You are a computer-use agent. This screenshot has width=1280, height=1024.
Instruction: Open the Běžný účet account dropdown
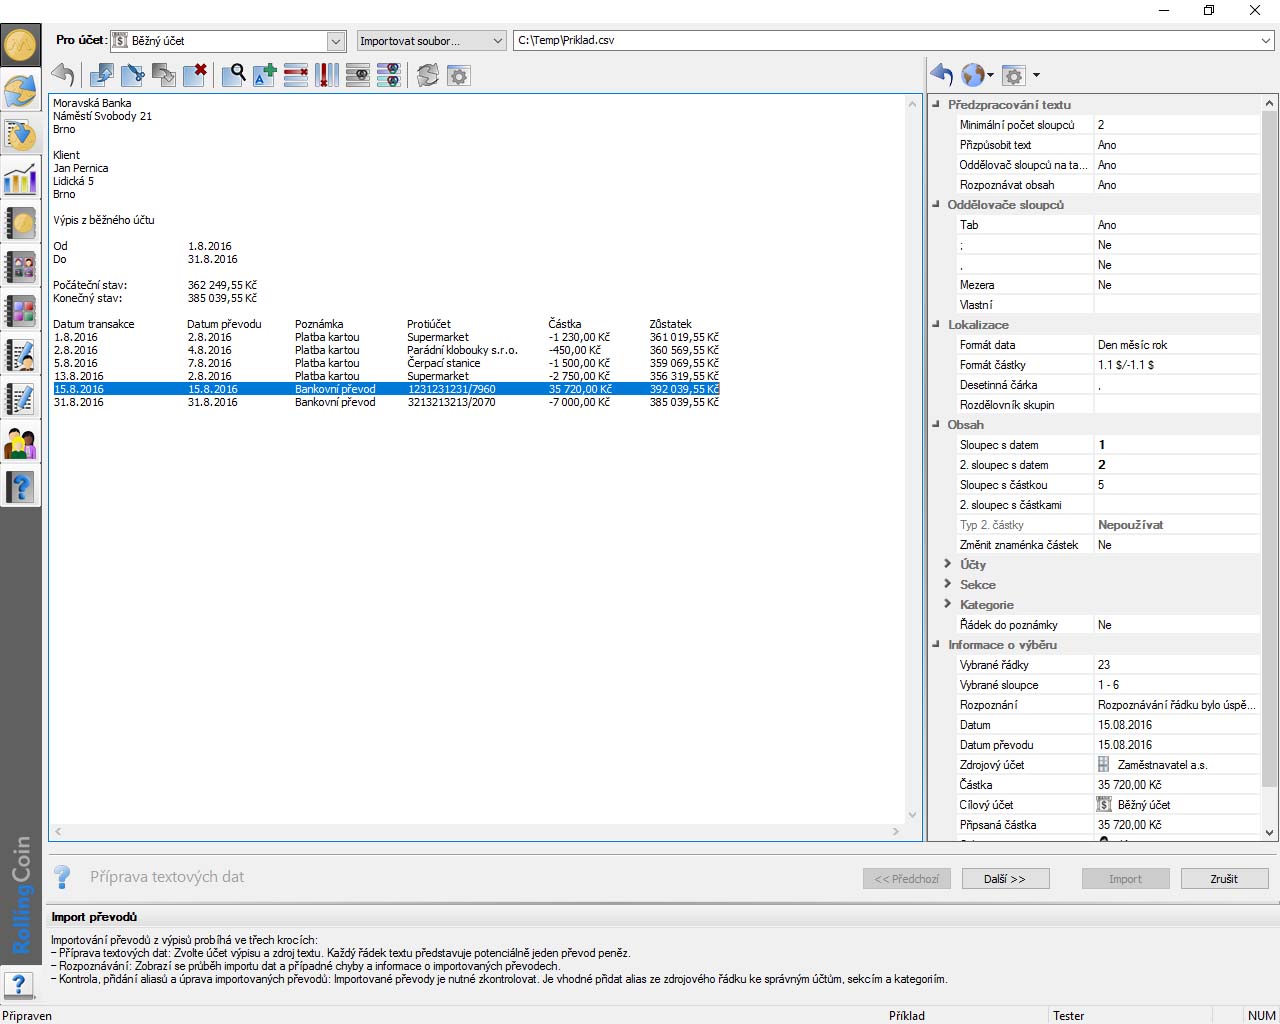coord(337,41)
